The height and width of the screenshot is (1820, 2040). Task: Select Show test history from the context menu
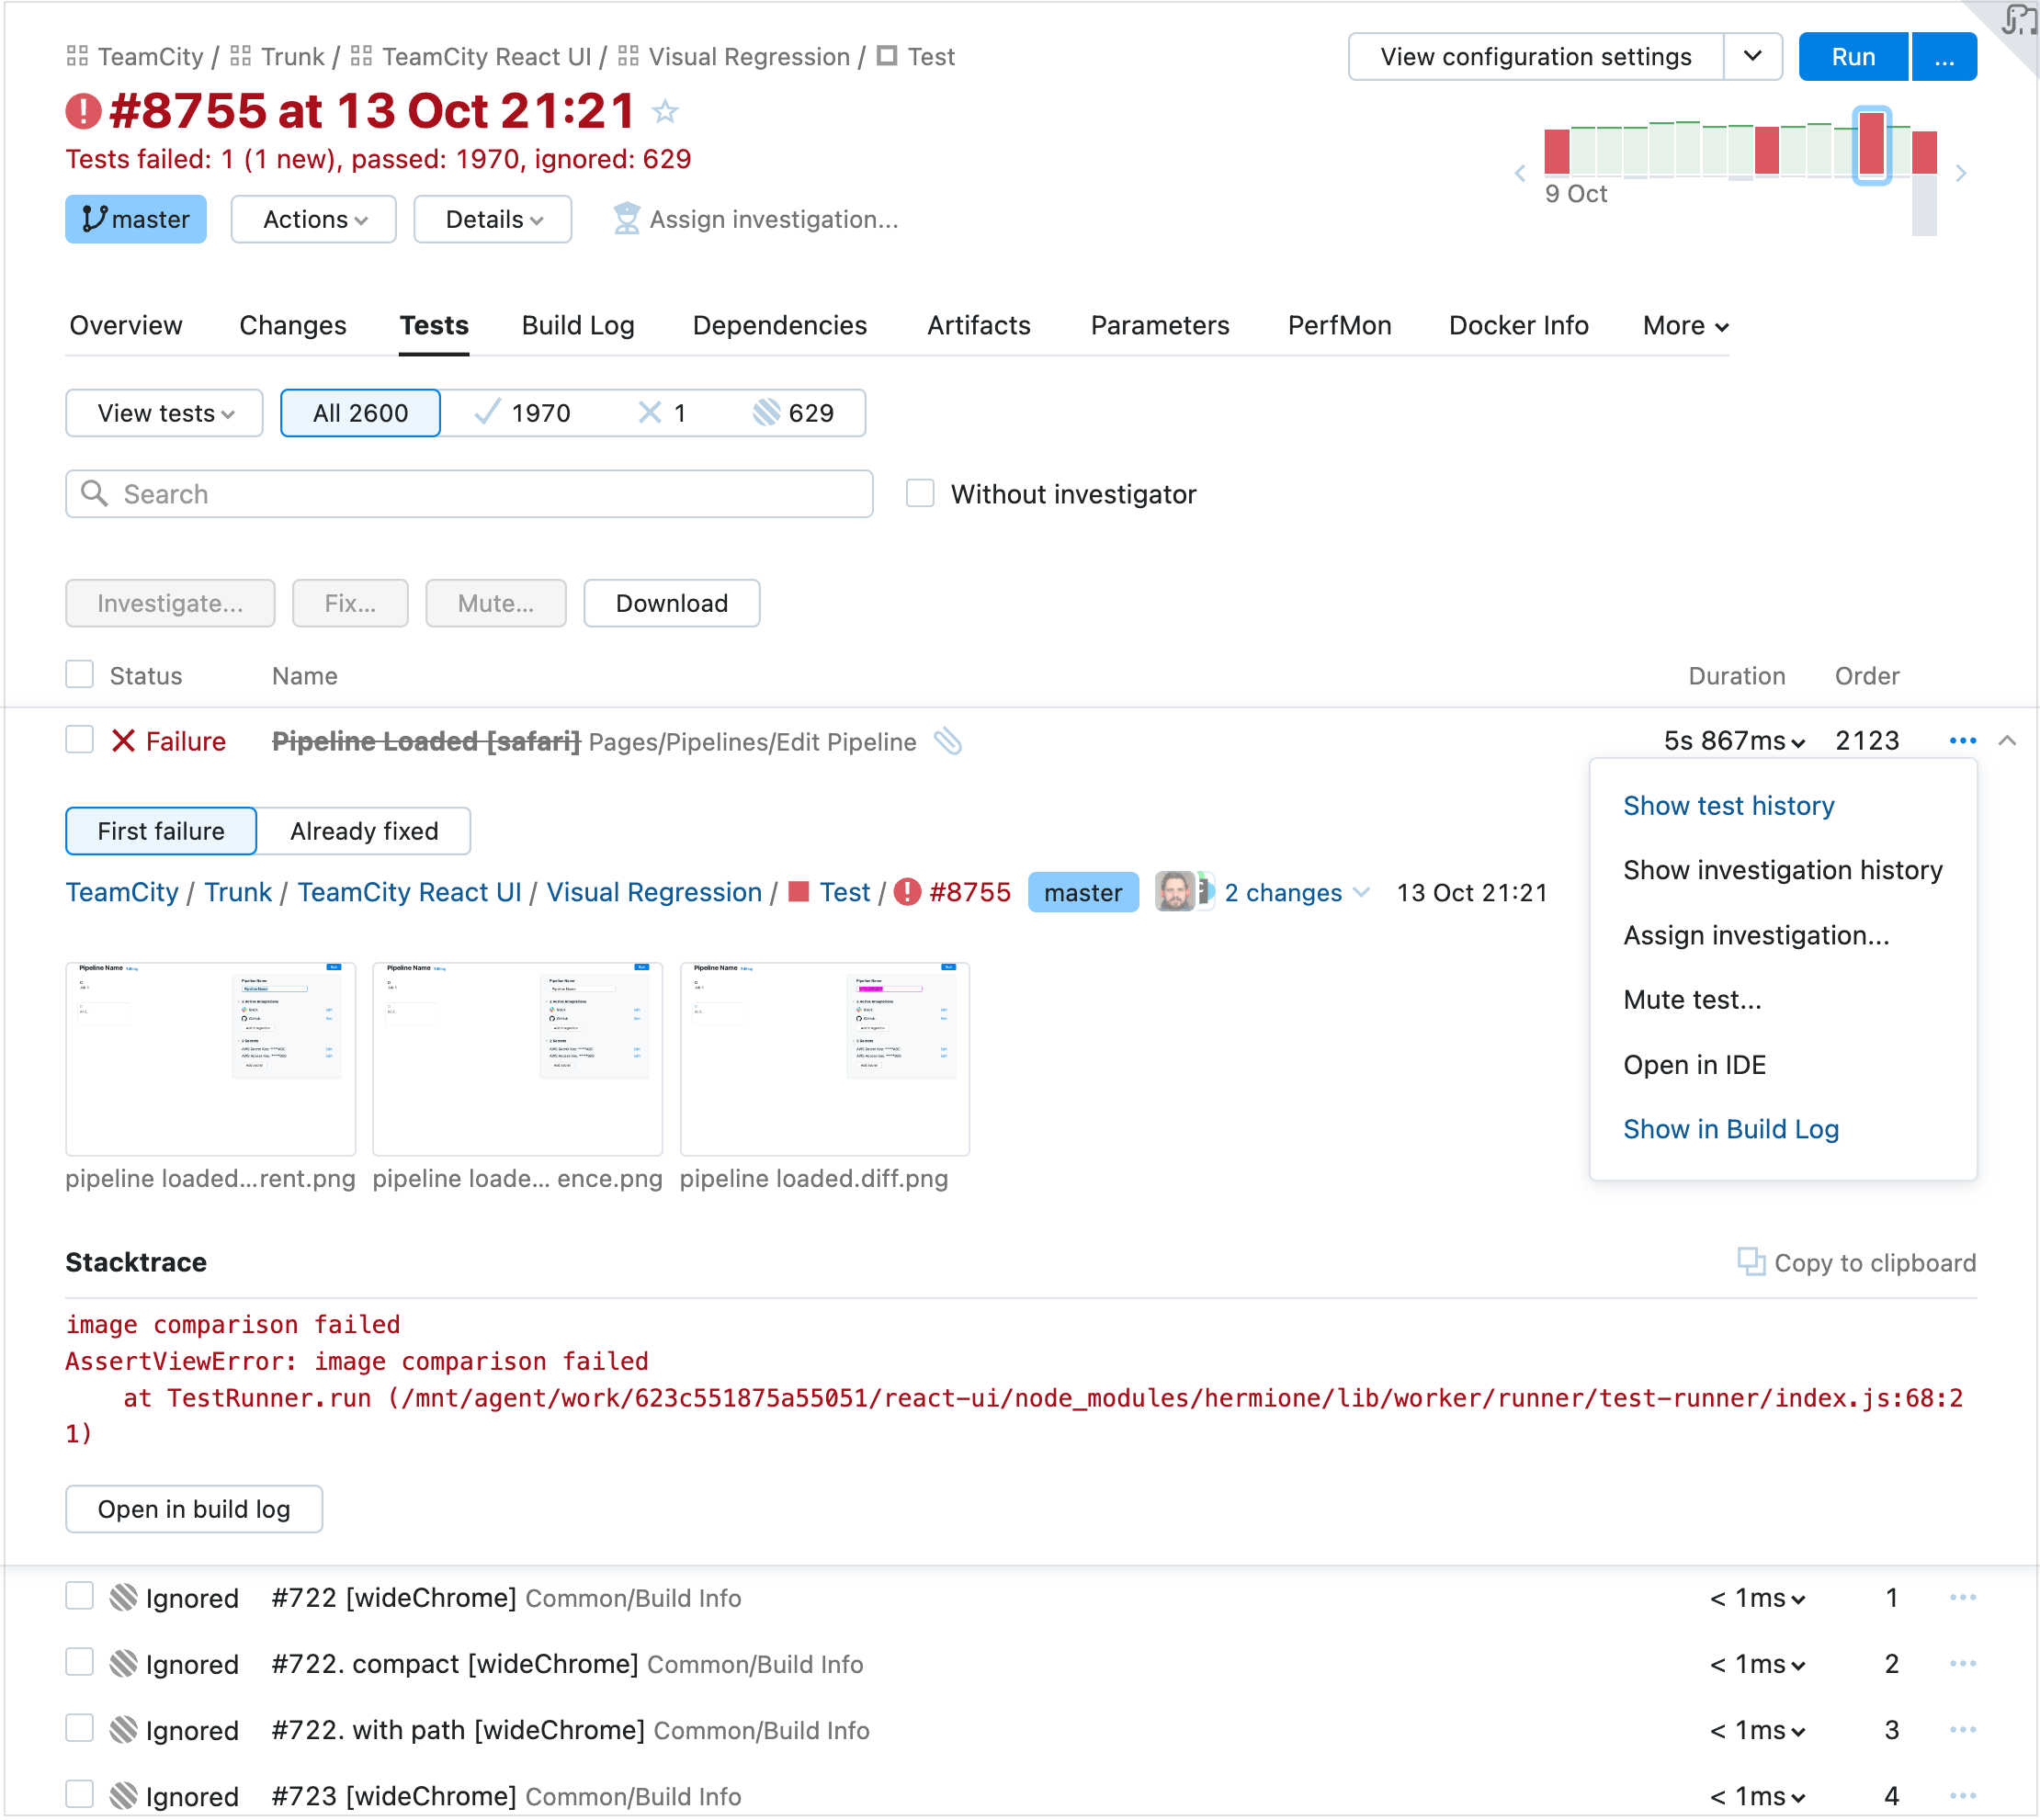pos(1728,806)
